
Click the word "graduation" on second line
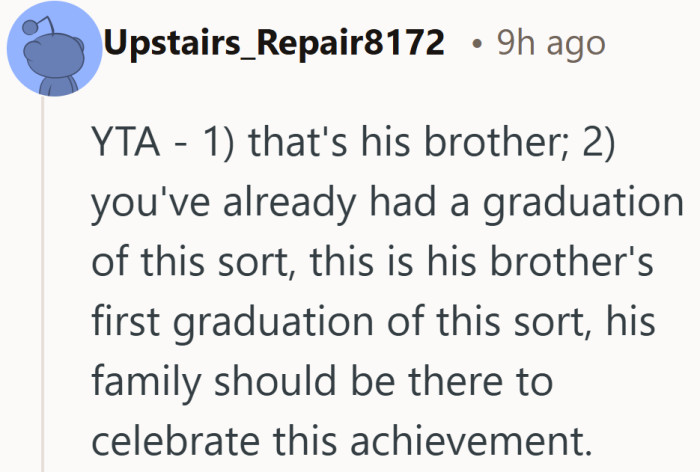[x=583, y=203]
